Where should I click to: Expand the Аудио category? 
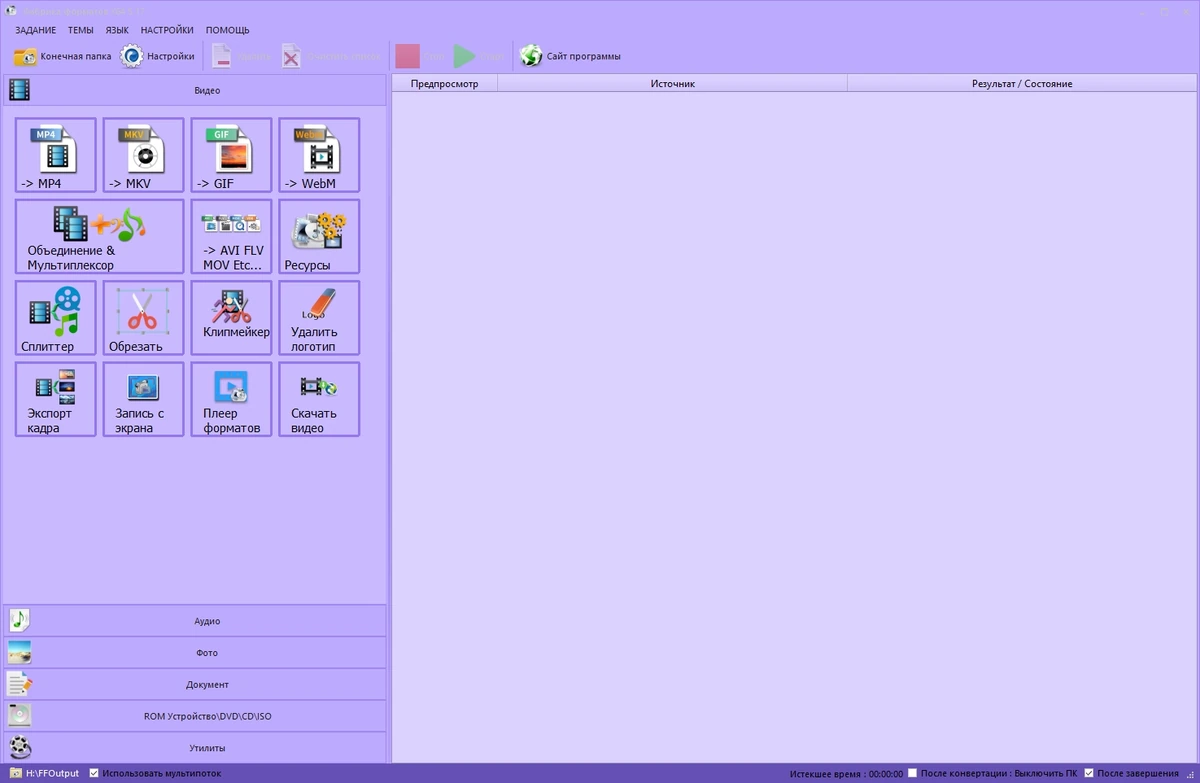pyautogui.click(x=195, y=621)
